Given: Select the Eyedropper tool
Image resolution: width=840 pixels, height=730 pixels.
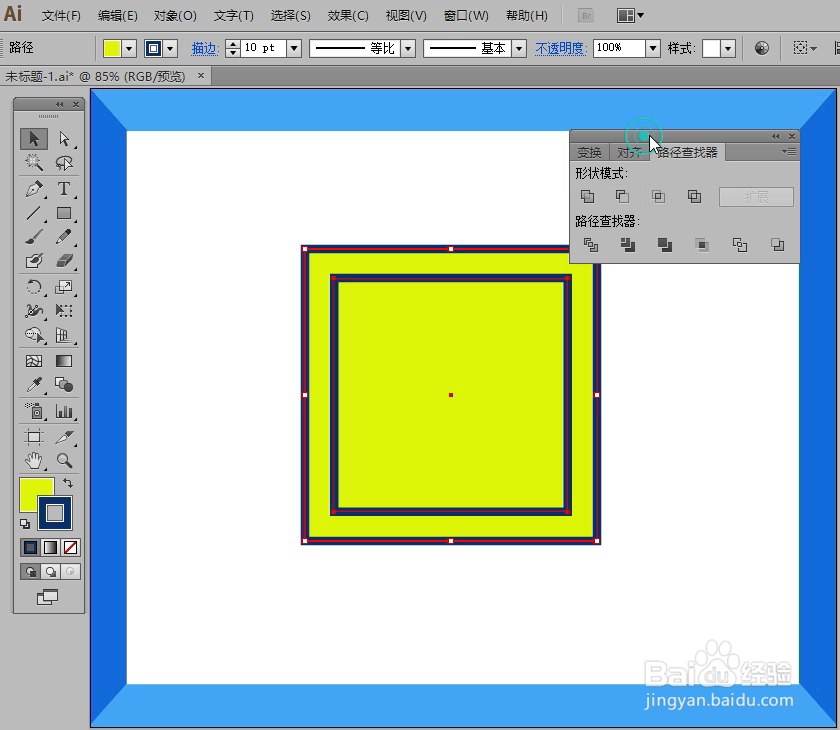Looking at the screenshot, I should pyautogui.click(x=34, y=385).
